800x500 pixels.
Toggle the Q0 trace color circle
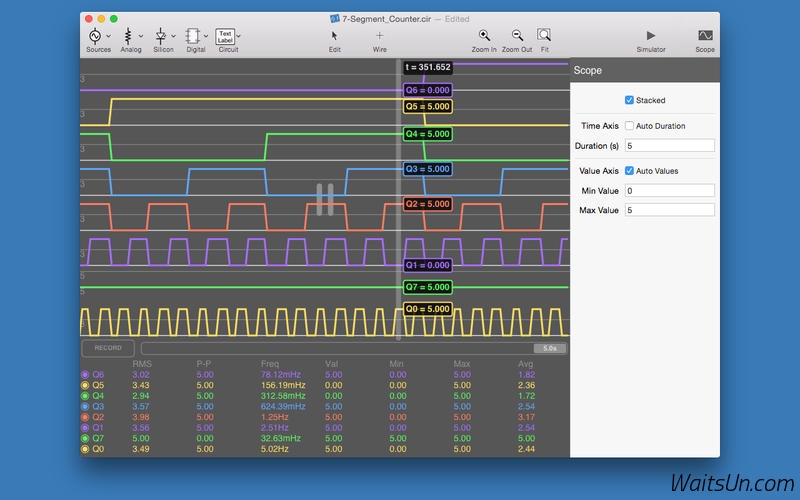click(x=85, y=449)
